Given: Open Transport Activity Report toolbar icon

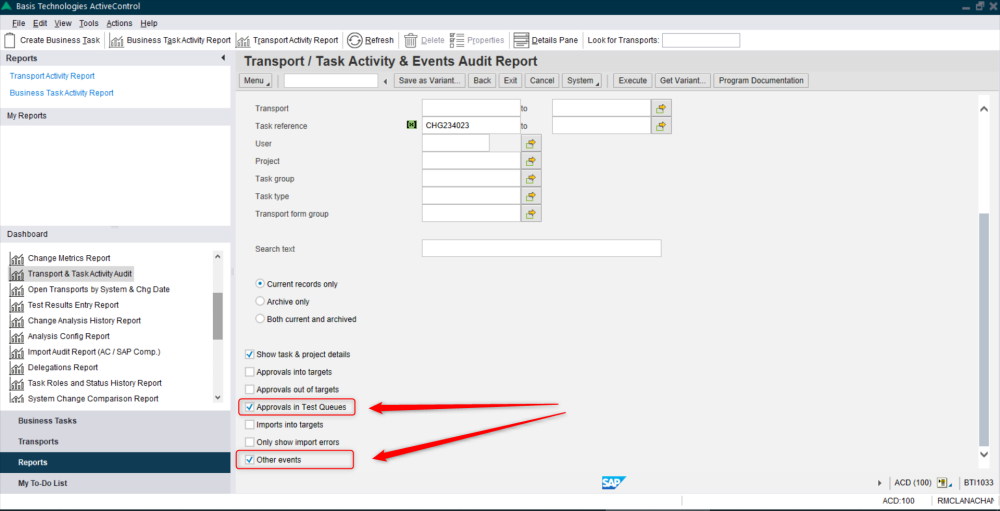Looking at the screenshot, I should (243, 40).
